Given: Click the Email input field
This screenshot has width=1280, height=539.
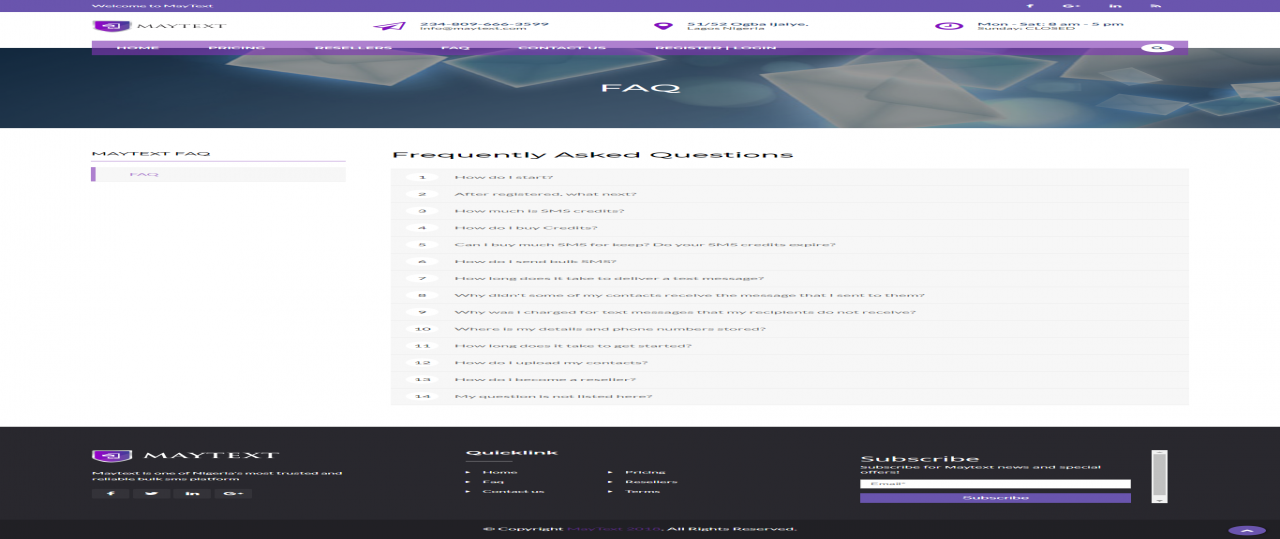Looking at the screenshot, I should point(995,484).
